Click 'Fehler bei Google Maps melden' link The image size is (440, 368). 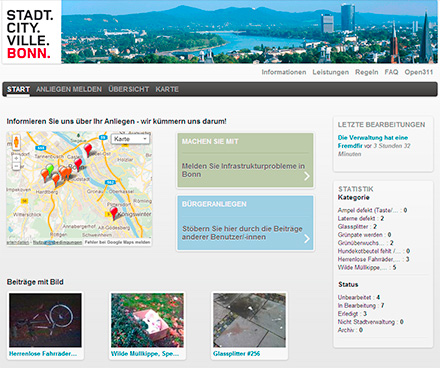[117, 242]
